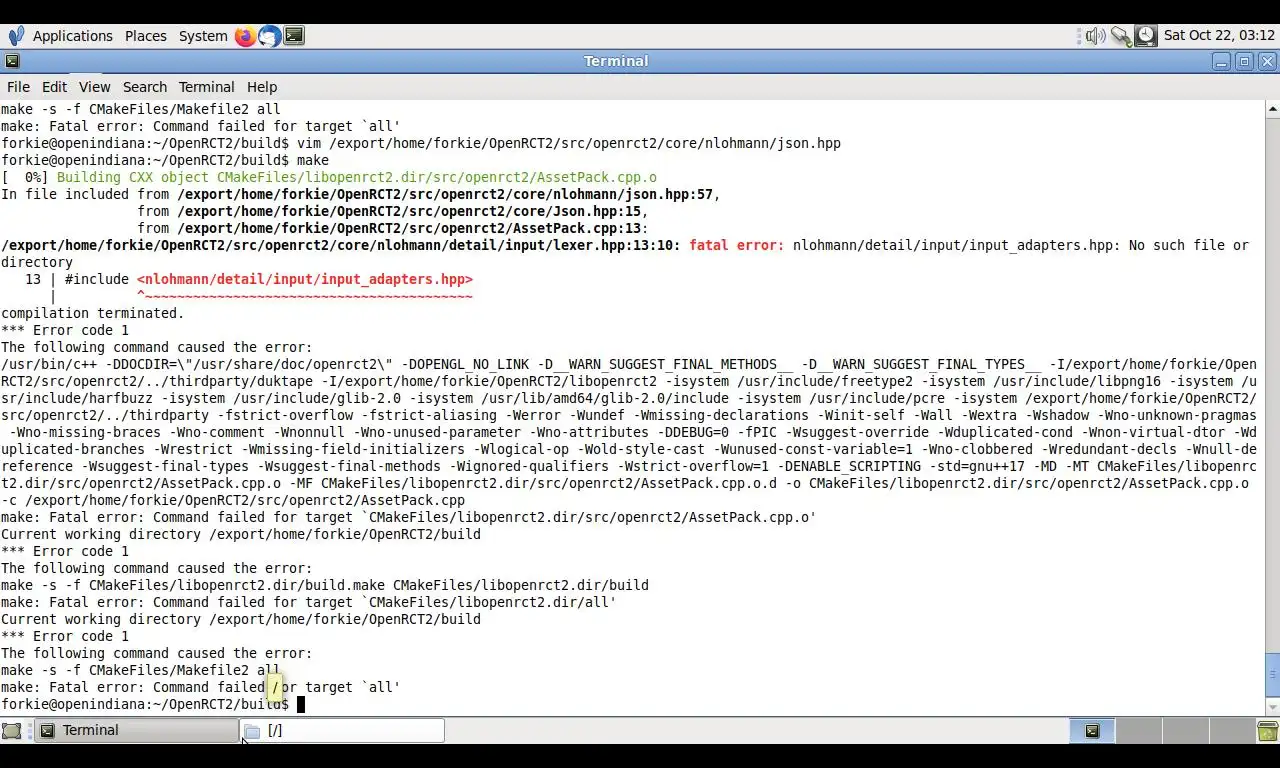Click the red 'fatal error:' text
This screenshot has width=1280, height=768.
(x=737, y=245)
